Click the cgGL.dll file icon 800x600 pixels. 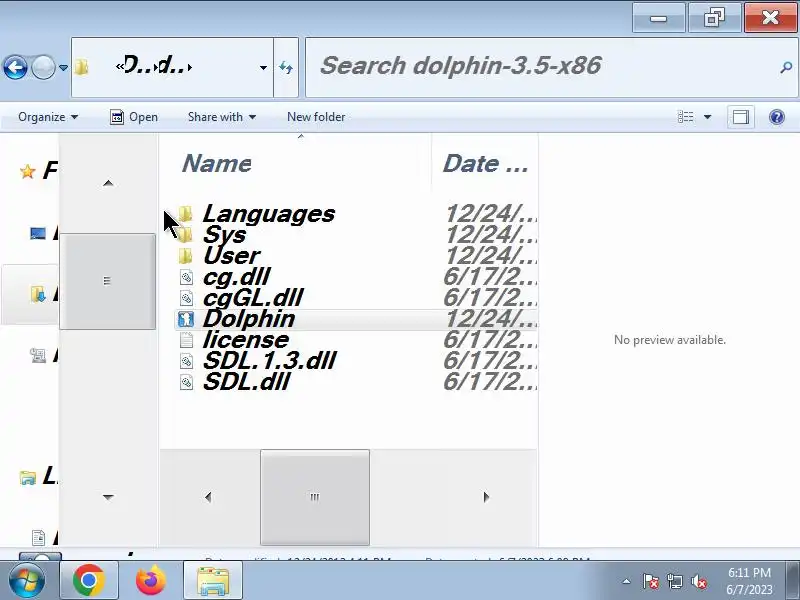(186, 298)
